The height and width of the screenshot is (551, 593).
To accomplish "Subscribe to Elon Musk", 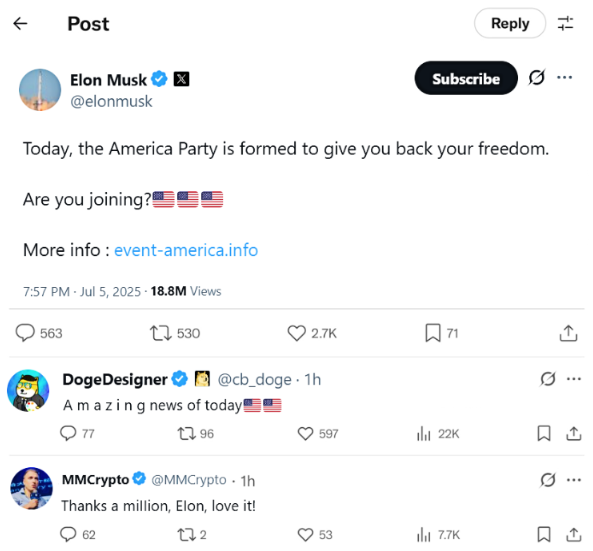I will tap(466, 78).
